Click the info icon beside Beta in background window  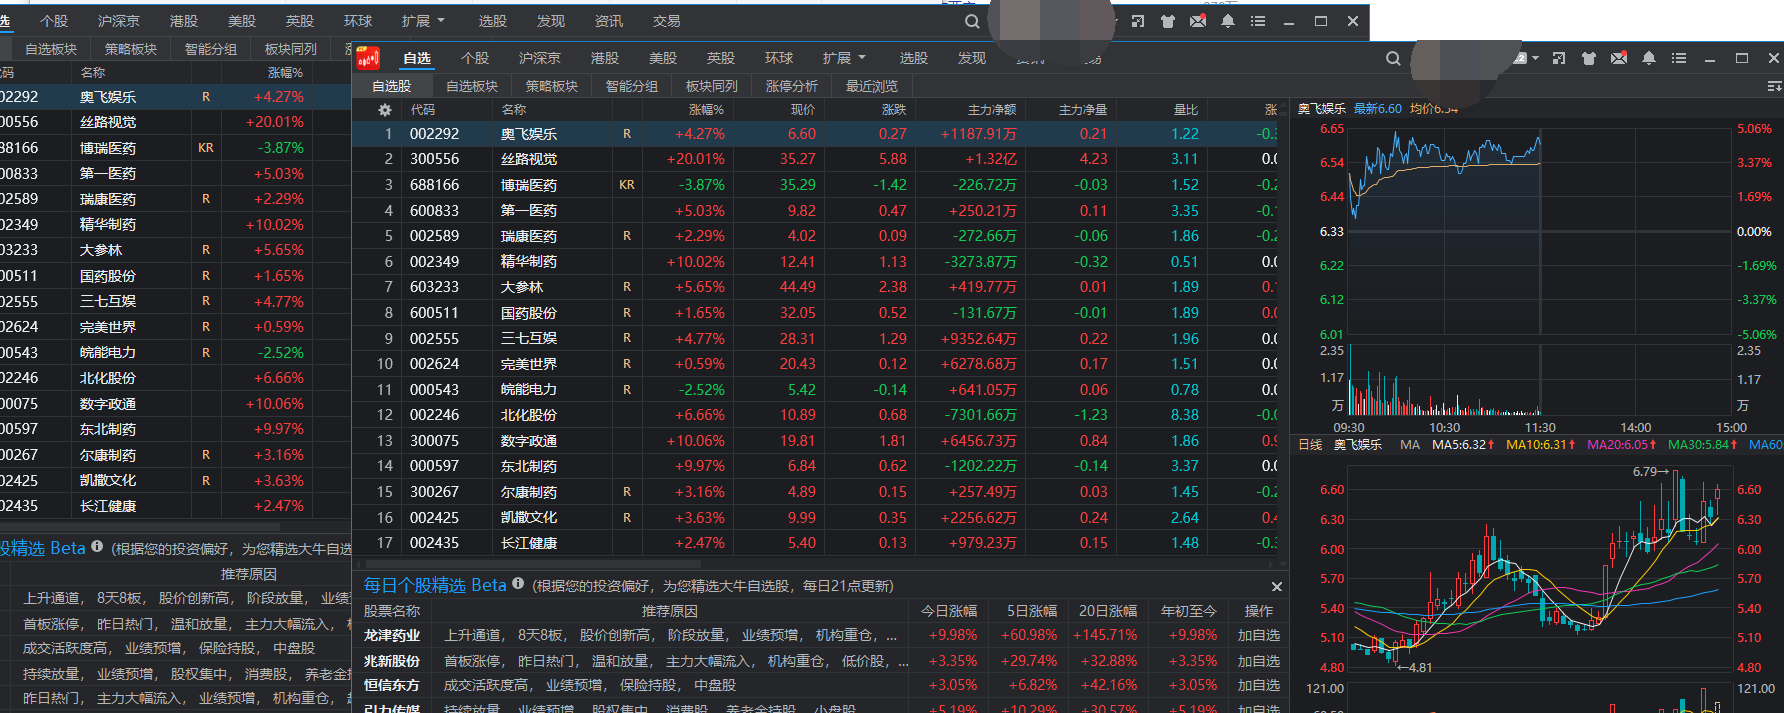click(x=97, y=547)
